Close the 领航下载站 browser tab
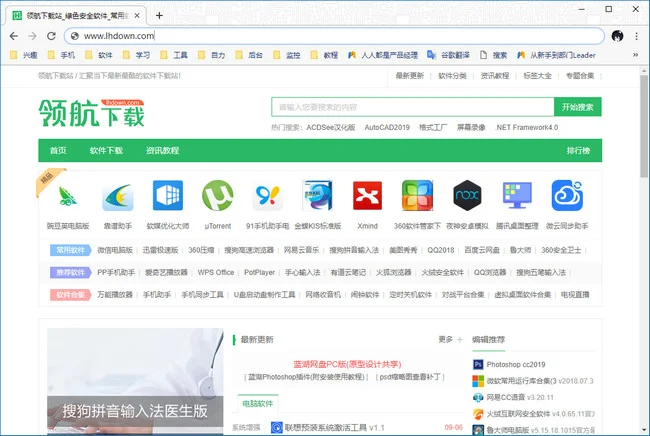This screenshot has height=436, width=650. (x=137, y=16)
